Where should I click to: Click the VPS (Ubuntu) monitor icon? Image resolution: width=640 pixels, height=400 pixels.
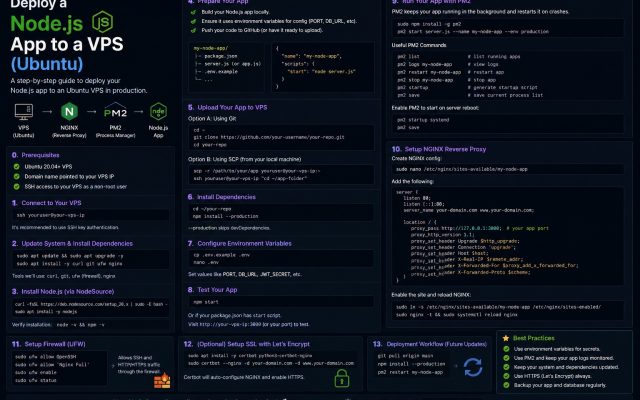tap(24, 111)
